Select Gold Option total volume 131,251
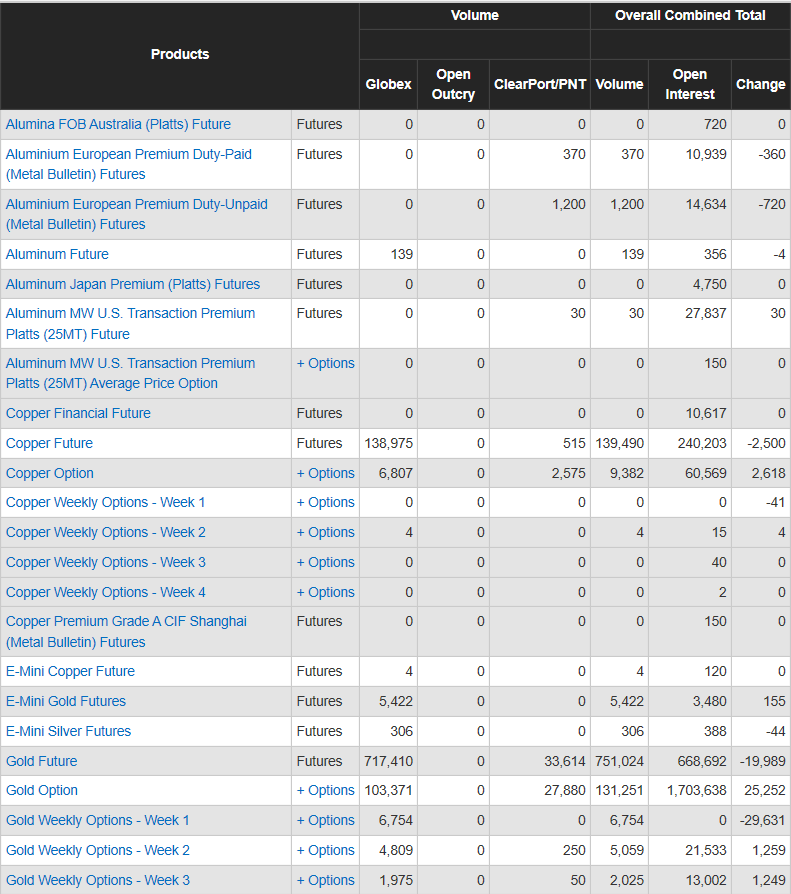The height and width of the screenshot is (894, 791). coord(619,790)
